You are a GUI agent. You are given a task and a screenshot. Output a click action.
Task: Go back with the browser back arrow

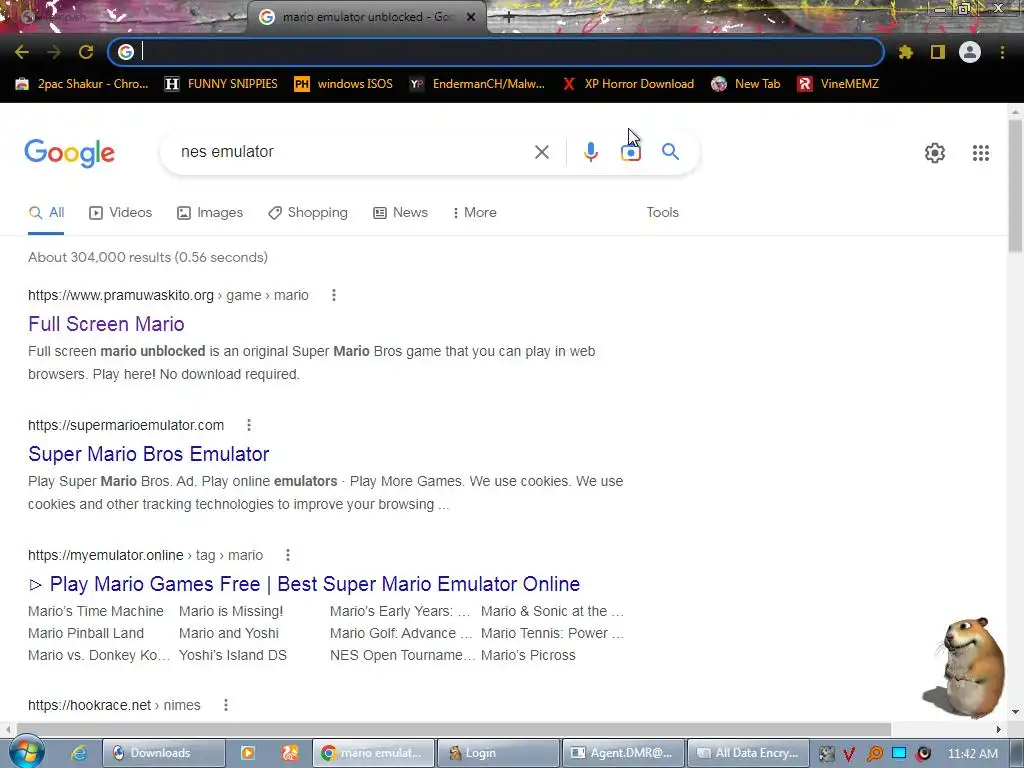(22, 52)
